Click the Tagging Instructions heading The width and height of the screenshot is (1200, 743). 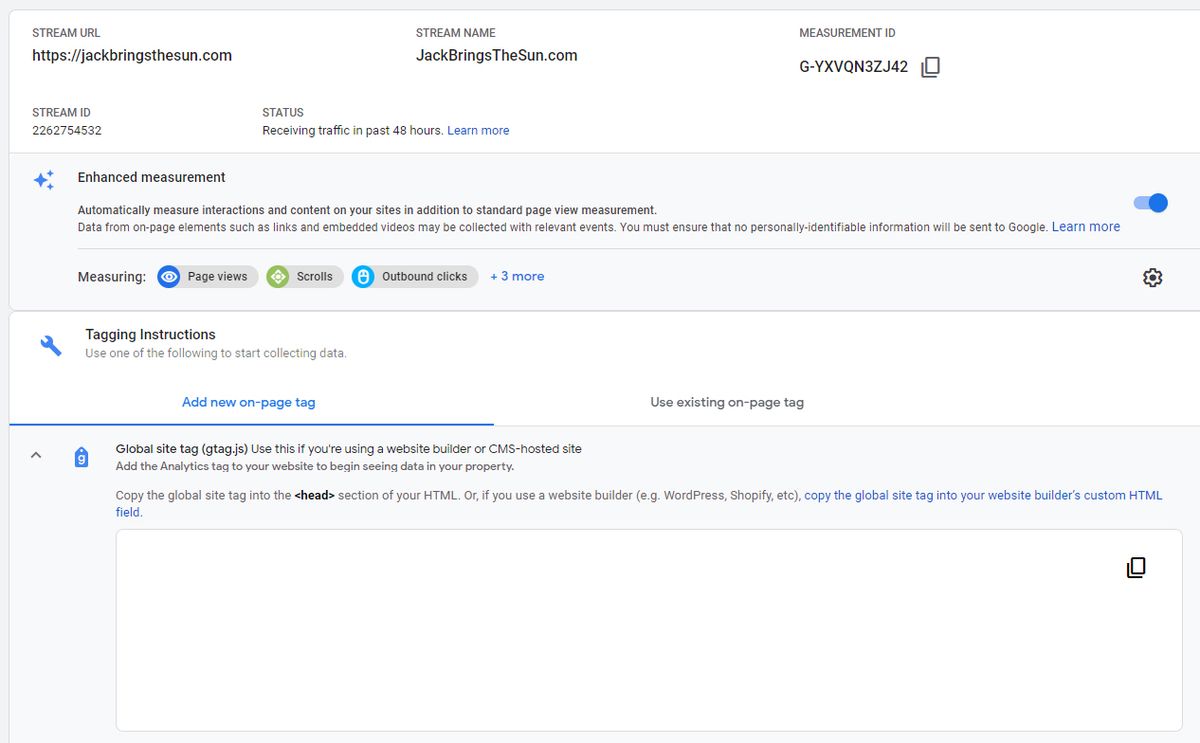151,335
